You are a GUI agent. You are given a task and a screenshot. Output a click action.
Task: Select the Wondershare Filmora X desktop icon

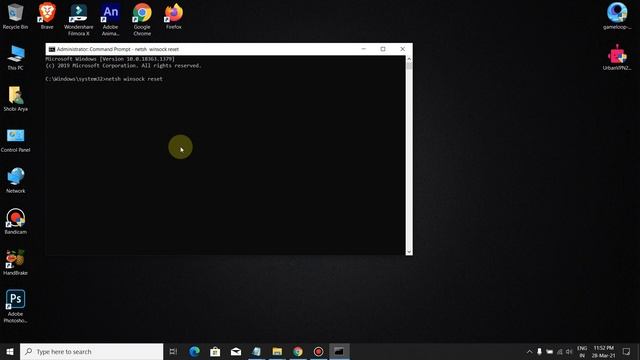pos(78,19)
